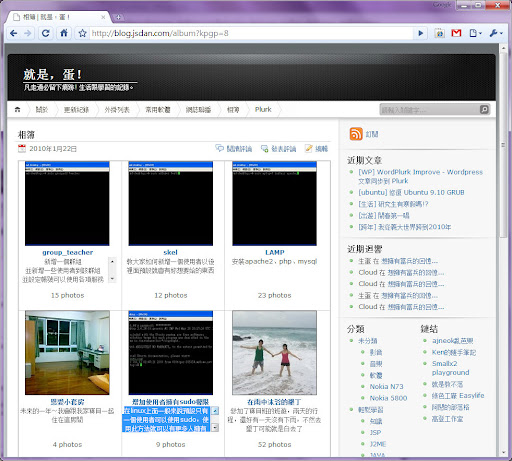
Task: Click the Nokia N73 category link
Action: point(386,387)
